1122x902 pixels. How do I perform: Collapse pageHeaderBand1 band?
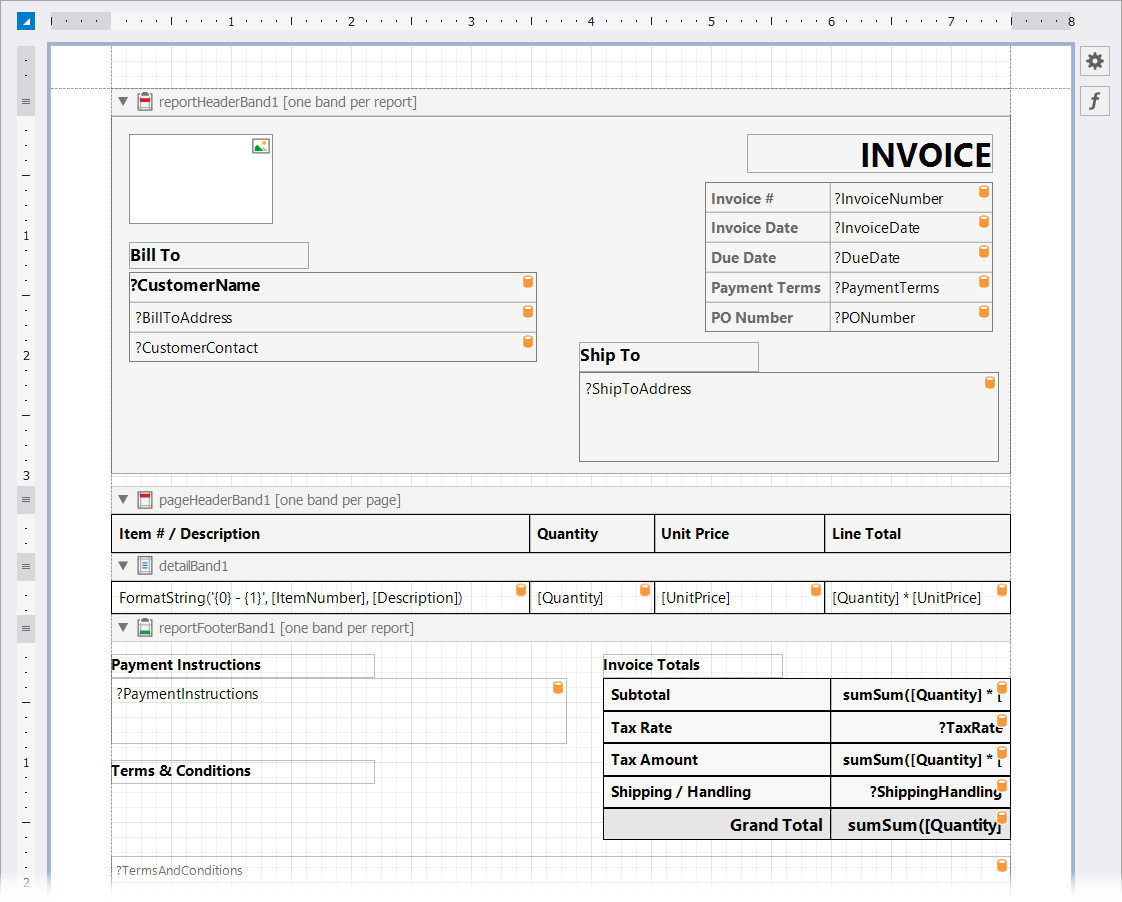coord(123,499)
